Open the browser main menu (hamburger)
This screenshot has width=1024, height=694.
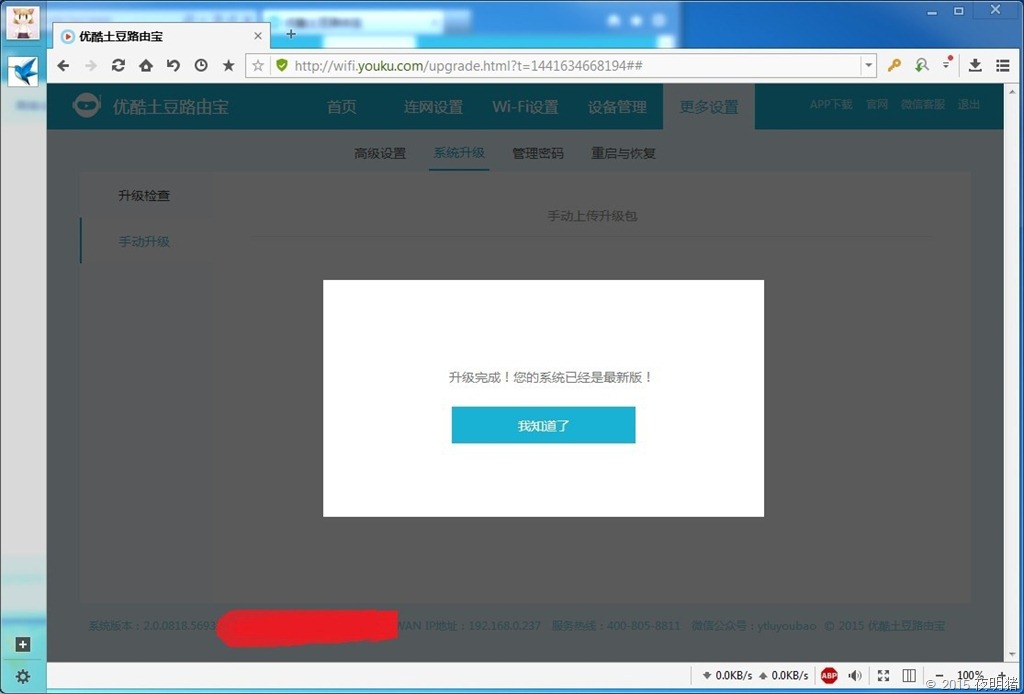pos(1002,65)
